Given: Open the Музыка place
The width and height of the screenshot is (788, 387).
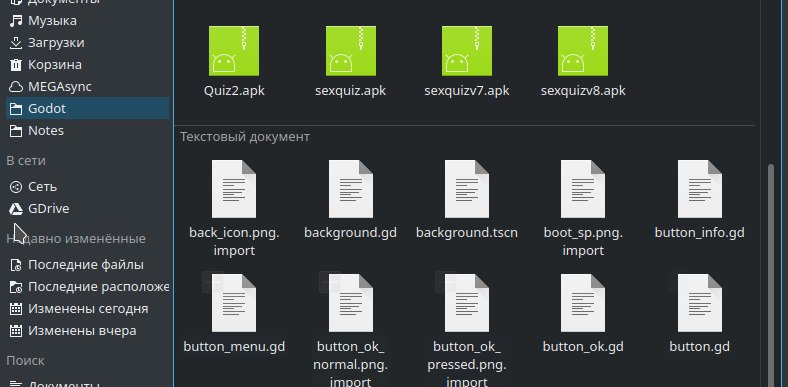Looking at the screenshot, I should point(87,21).
